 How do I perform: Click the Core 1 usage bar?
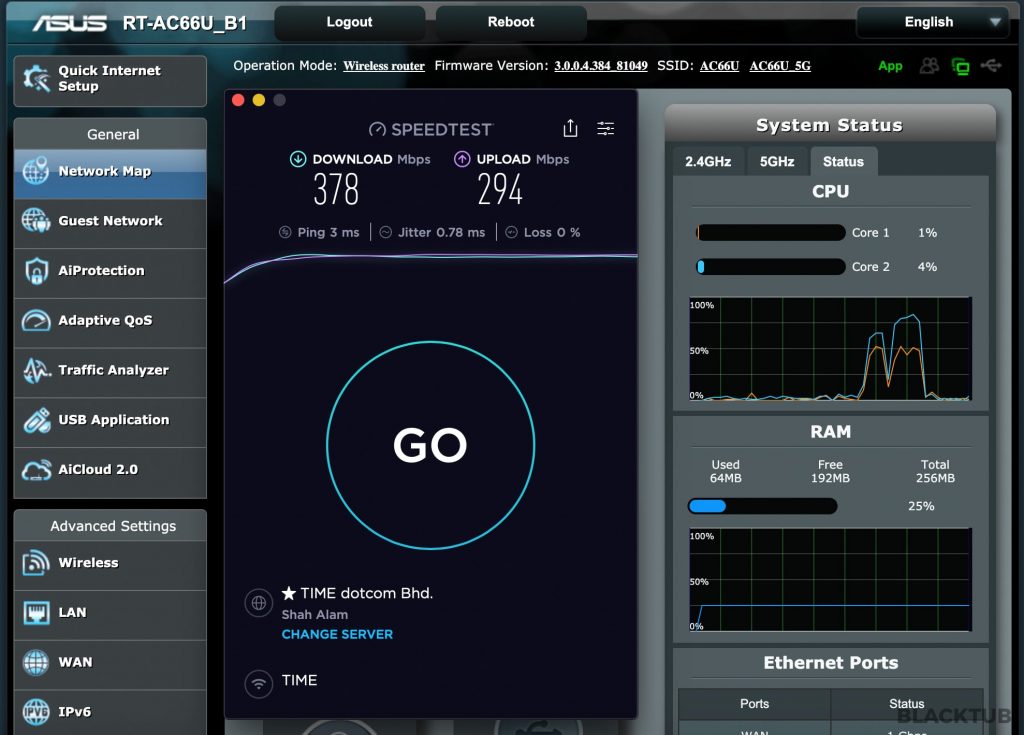[771, 233]
